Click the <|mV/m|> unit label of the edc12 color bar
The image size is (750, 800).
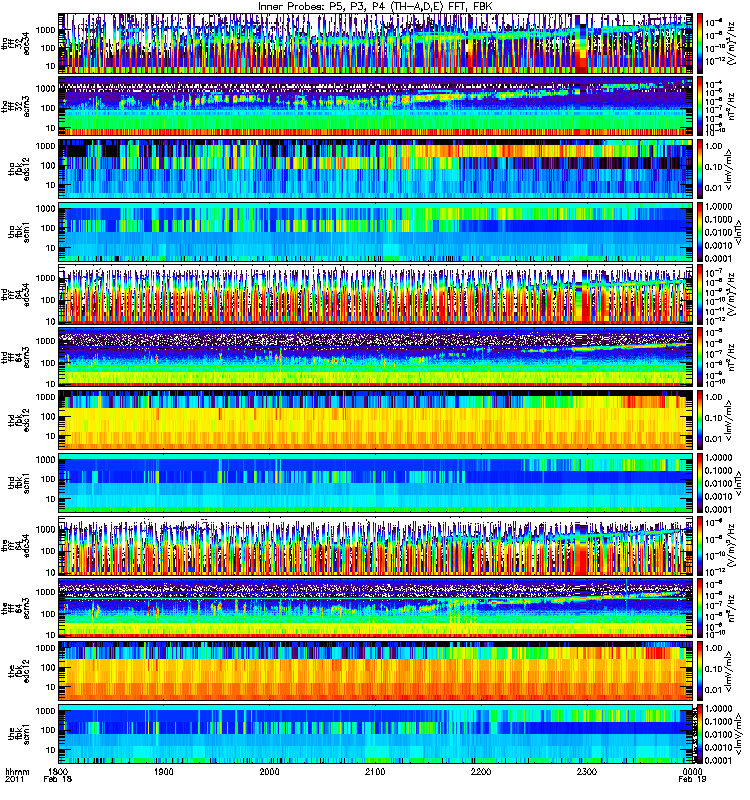click(x=729, y=671)
